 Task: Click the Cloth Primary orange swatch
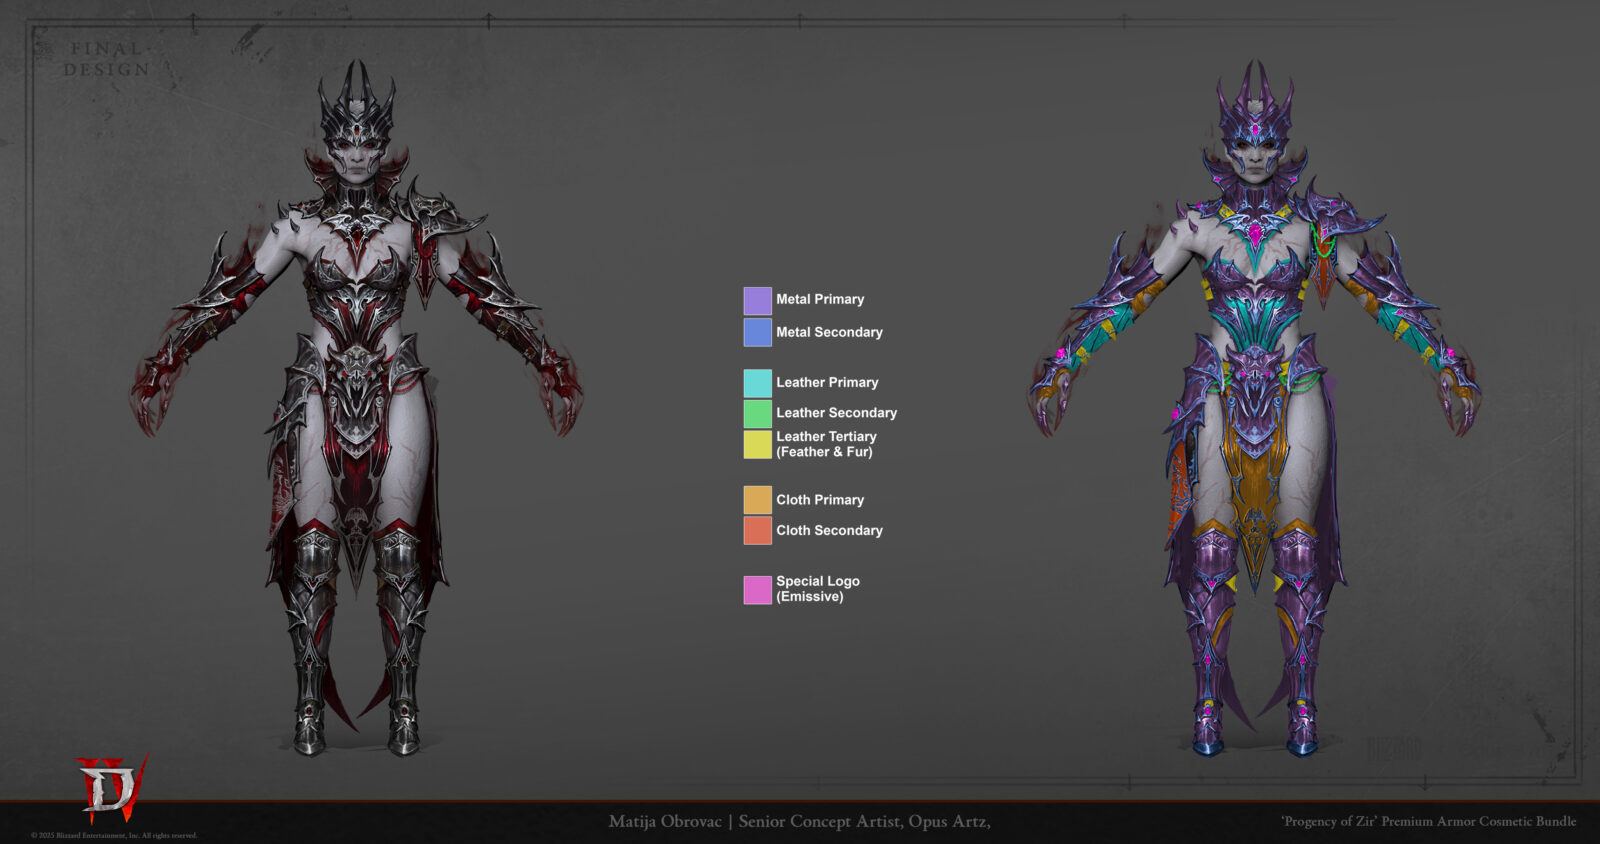(x=757, y=500)
